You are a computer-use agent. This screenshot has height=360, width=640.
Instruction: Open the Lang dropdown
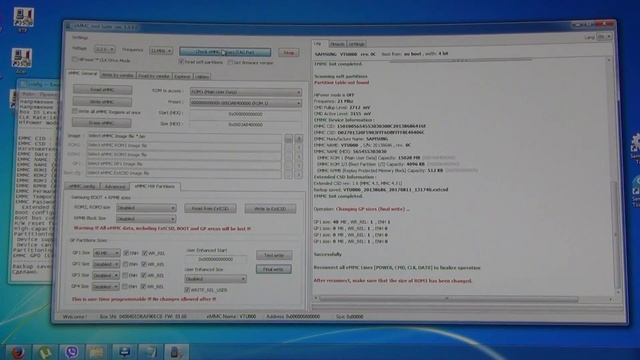[604, 37]
